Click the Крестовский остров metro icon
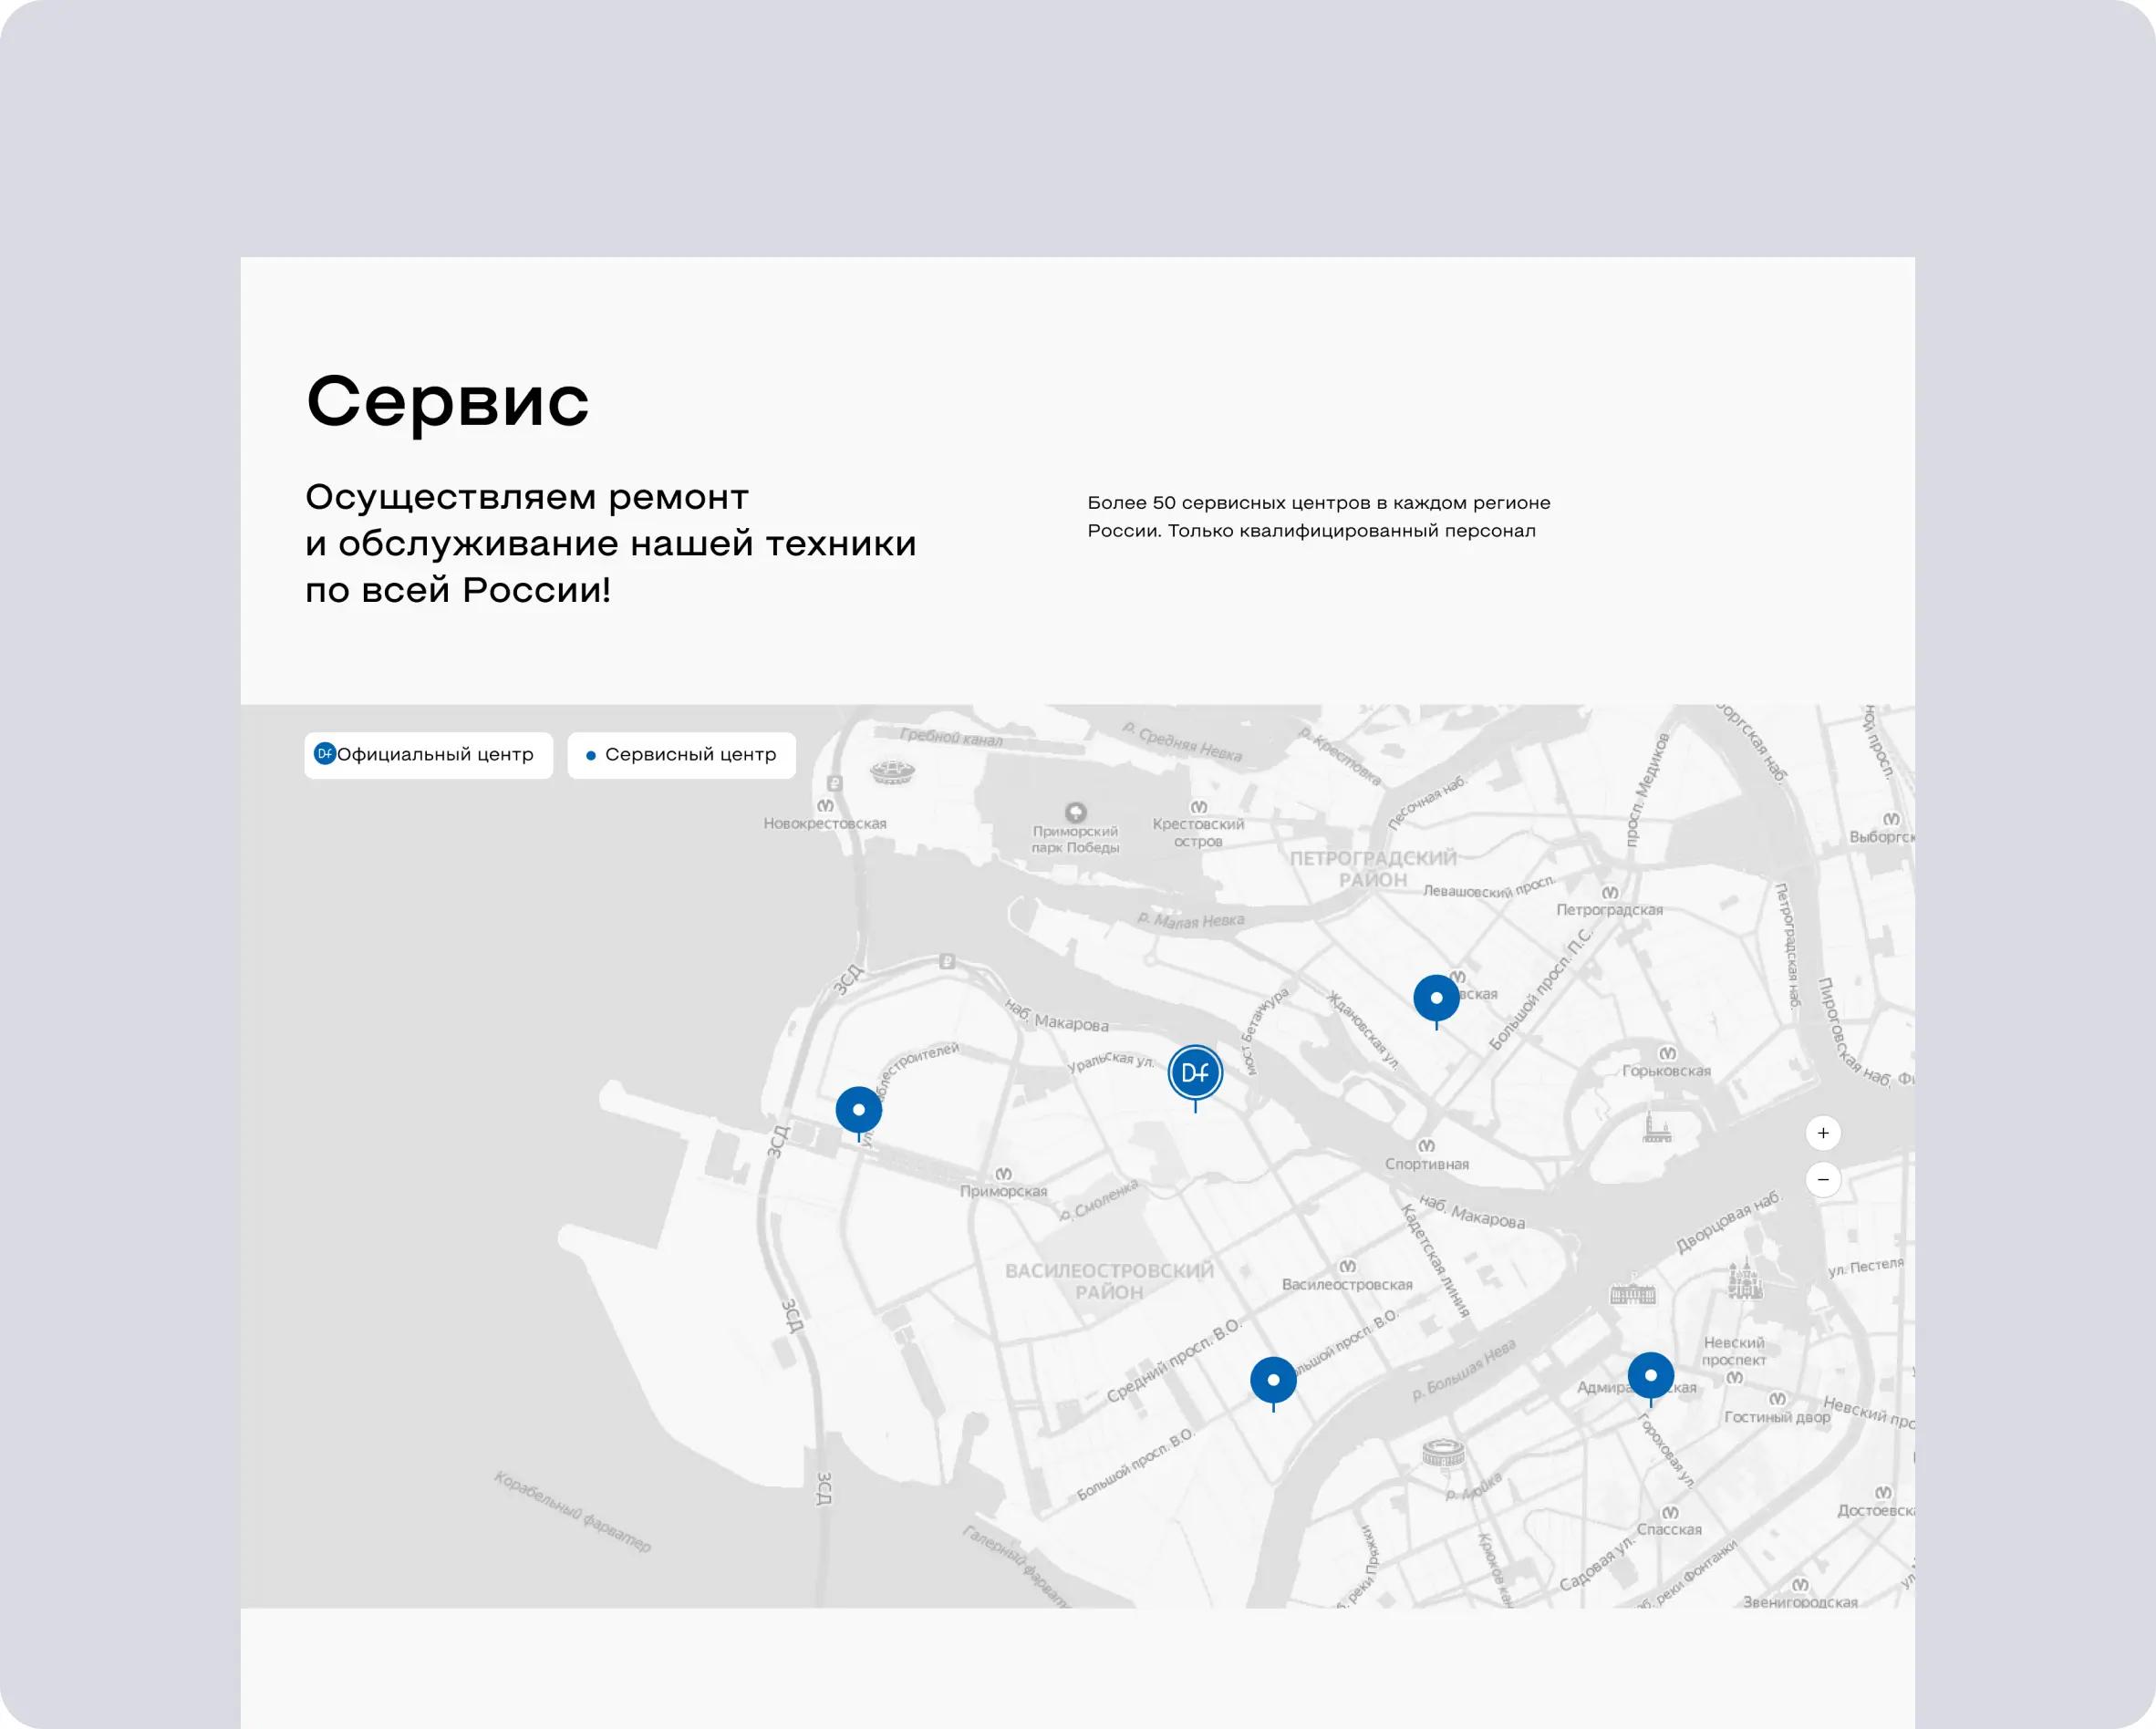This screenshot has width=2156, height=1729. tap(1198, 807)
